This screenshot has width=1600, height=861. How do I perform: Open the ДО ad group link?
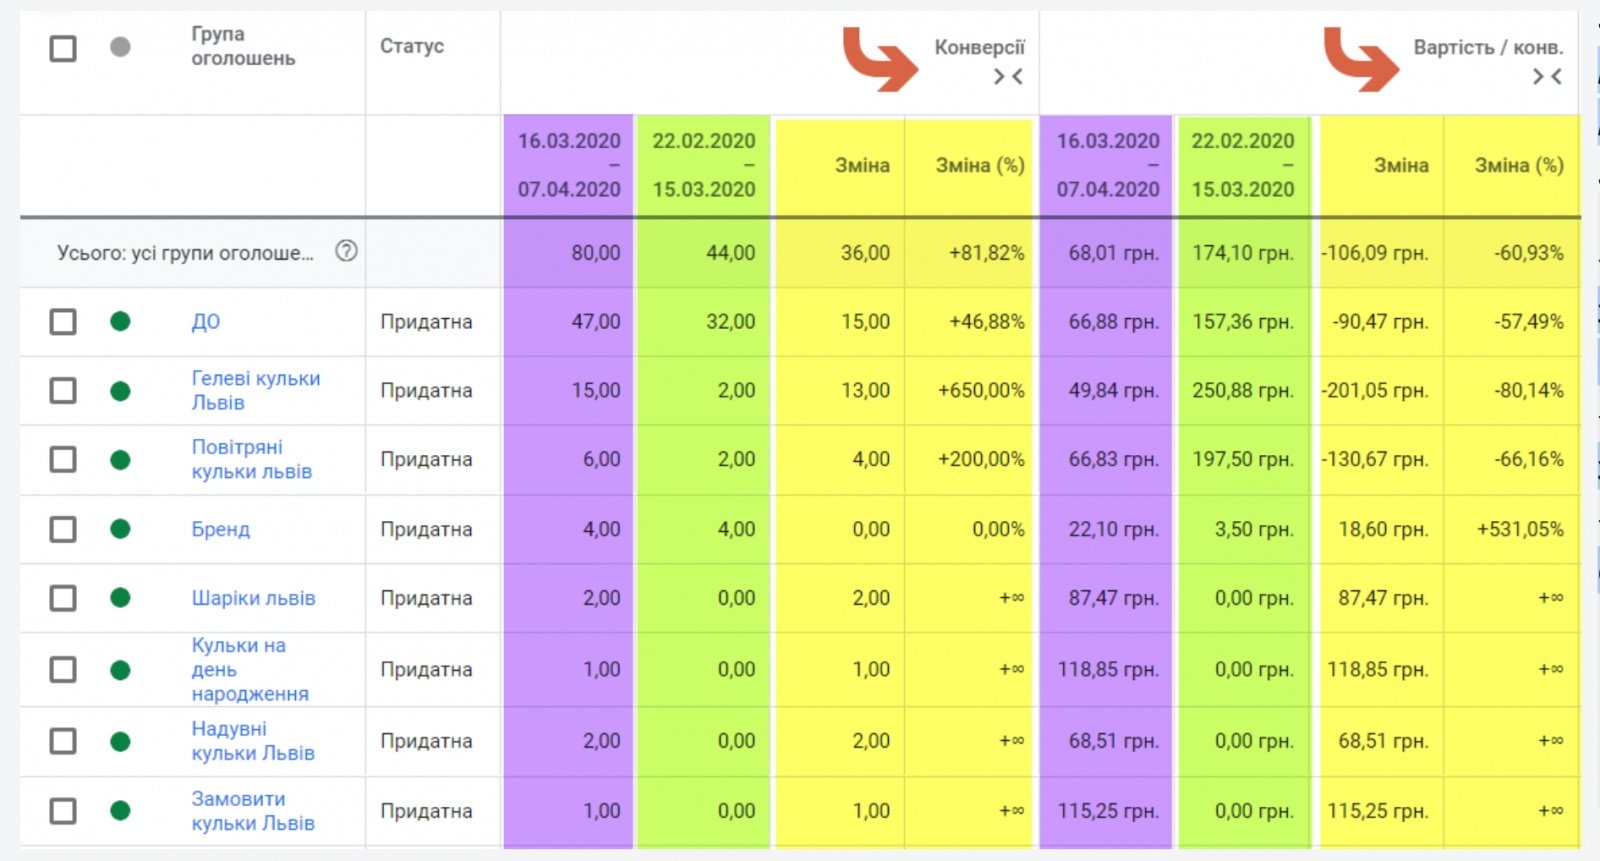pos(206,322)
